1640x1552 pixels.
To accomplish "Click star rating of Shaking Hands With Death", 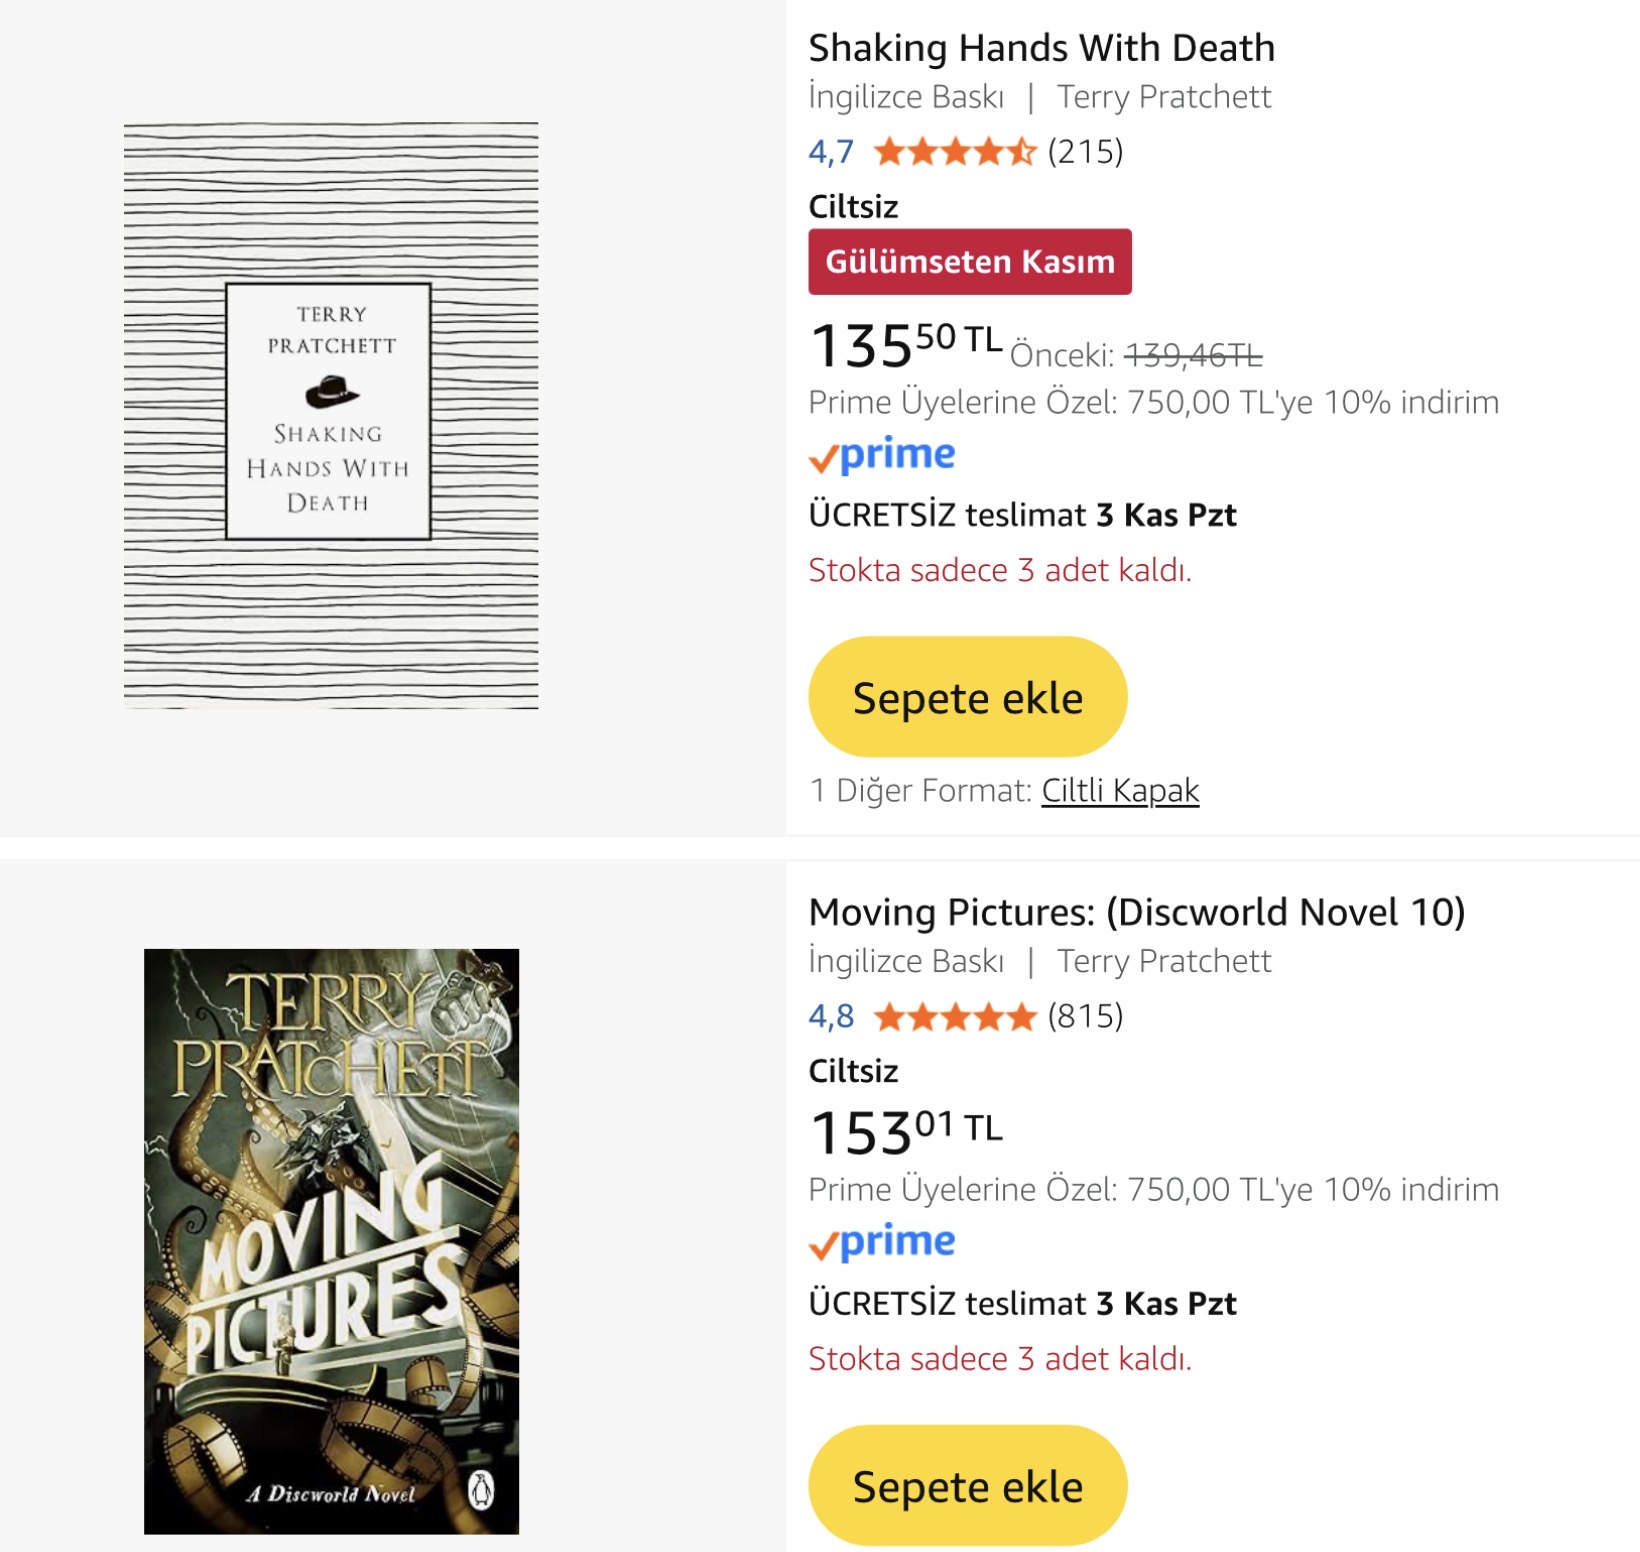I will pos(954,152).
